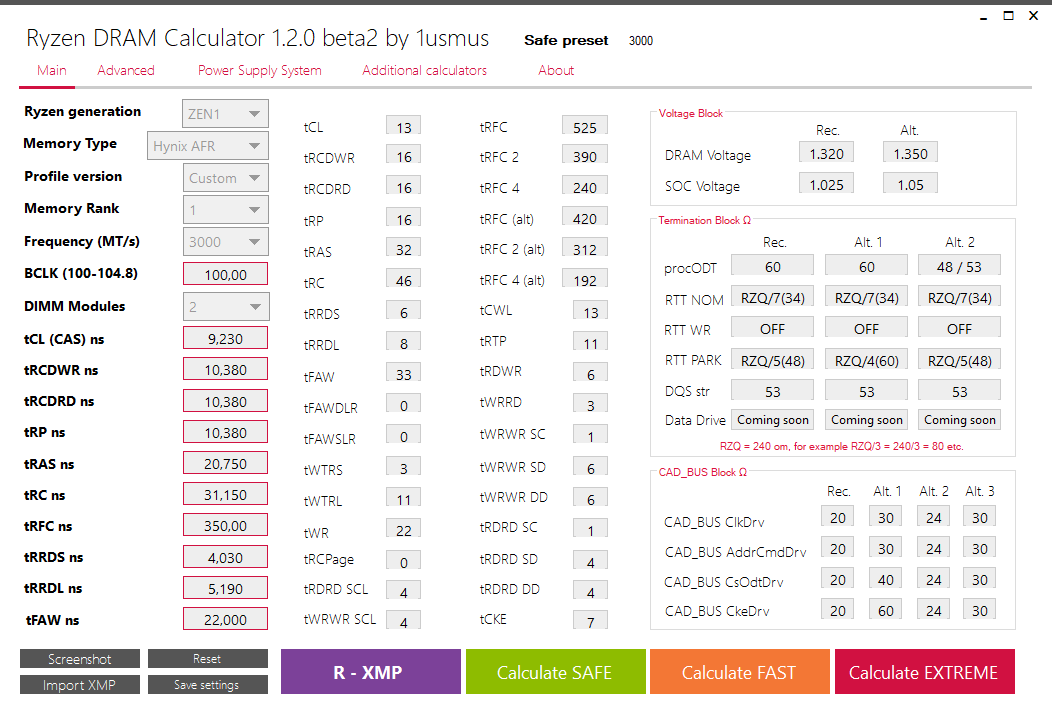1052x720 pixels.
Task: Maximize the DRAM Calculator window
Action: [1008, 15]
